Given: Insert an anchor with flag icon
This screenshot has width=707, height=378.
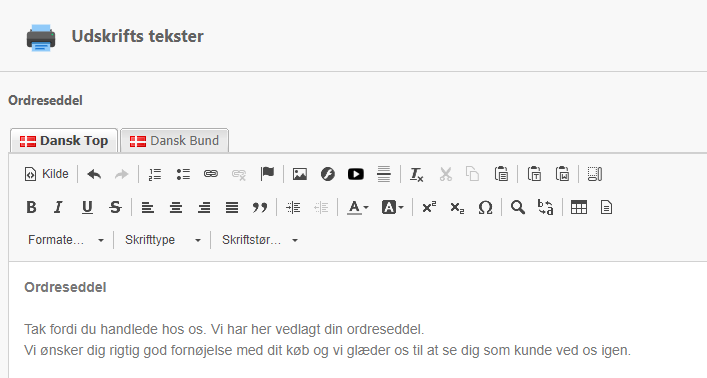Looking at the screenshot, I should pos(267,174).
